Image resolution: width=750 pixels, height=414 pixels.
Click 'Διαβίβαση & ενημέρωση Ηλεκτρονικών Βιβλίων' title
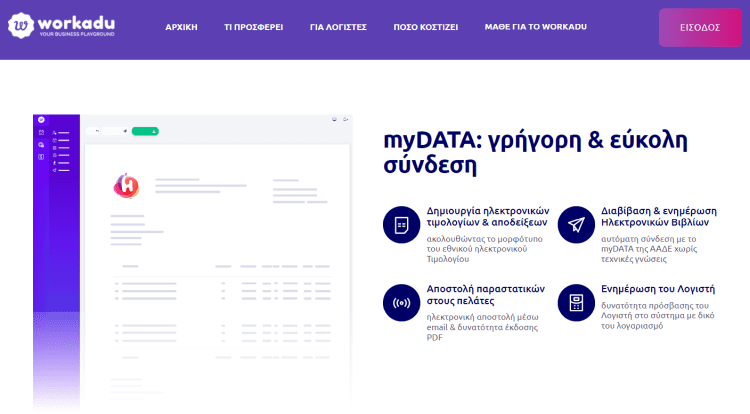(x=659, y=217)
